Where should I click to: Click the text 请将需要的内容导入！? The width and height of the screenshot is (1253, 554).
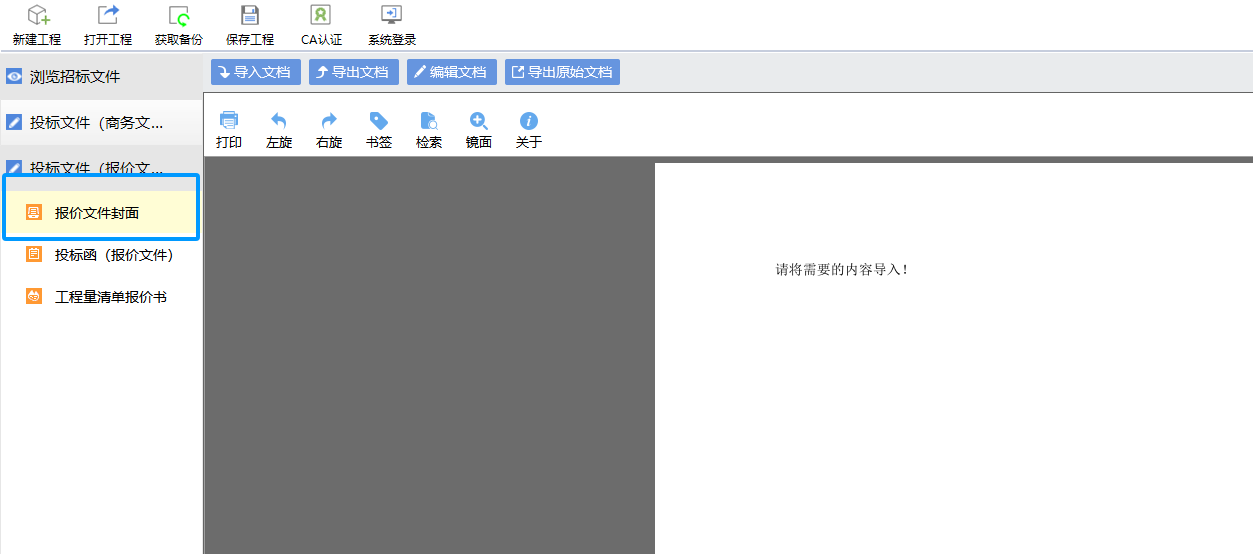click(843, 270)
